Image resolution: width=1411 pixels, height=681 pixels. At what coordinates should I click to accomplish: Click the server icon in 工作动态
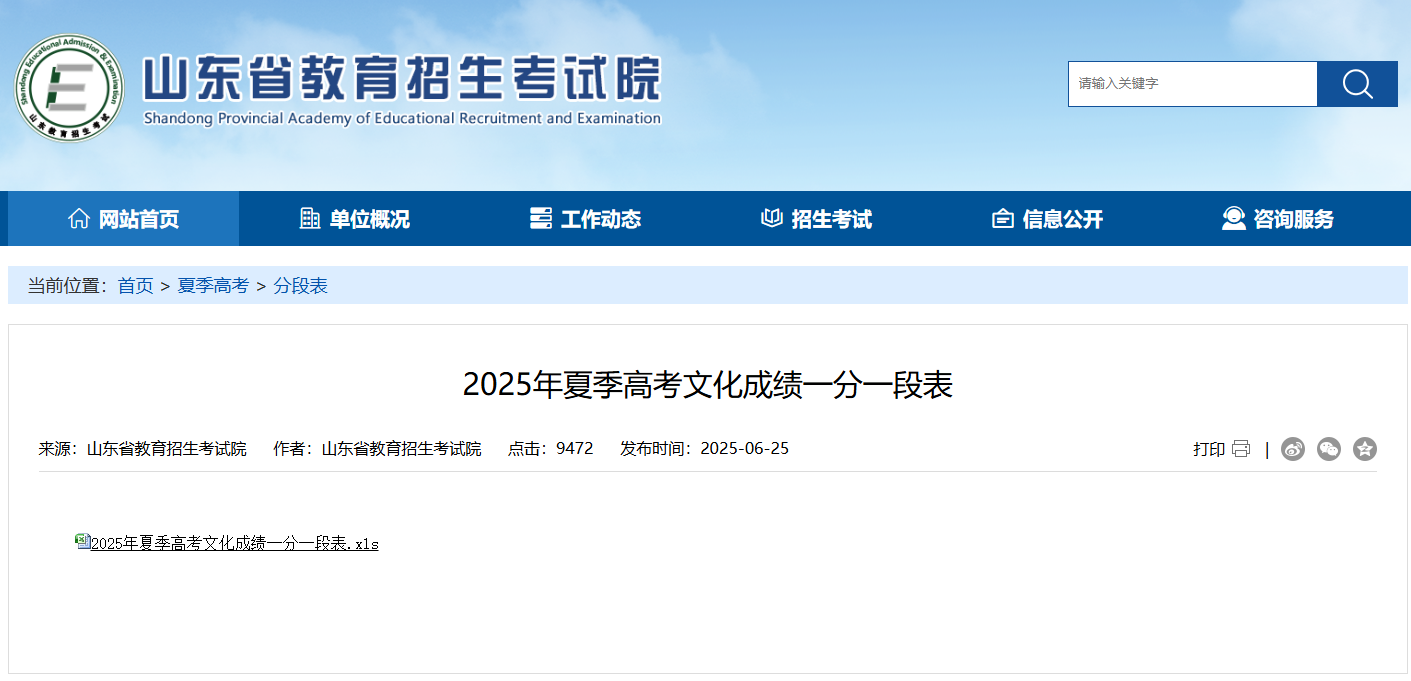pyautogui.click(x=541, y=218)
